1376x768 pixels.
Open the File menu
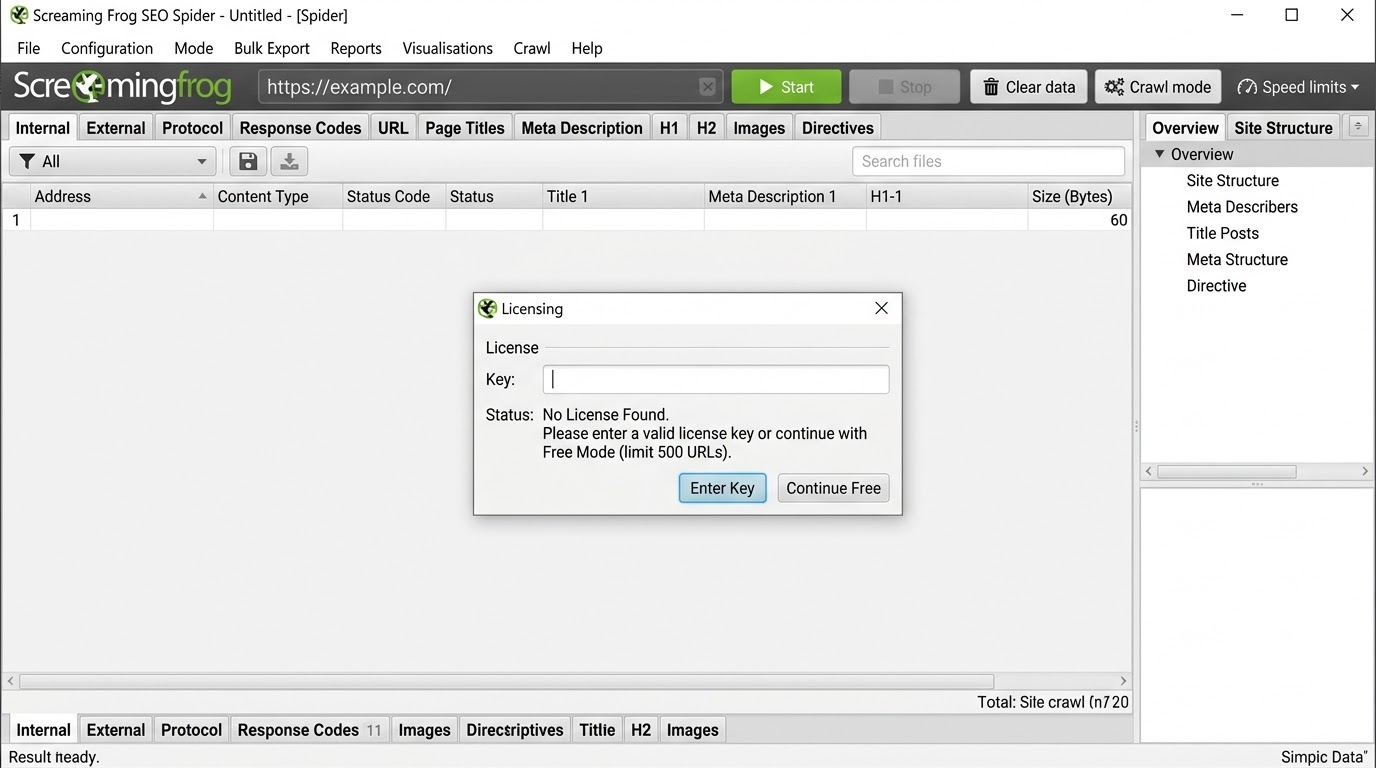tap(29, 48)
